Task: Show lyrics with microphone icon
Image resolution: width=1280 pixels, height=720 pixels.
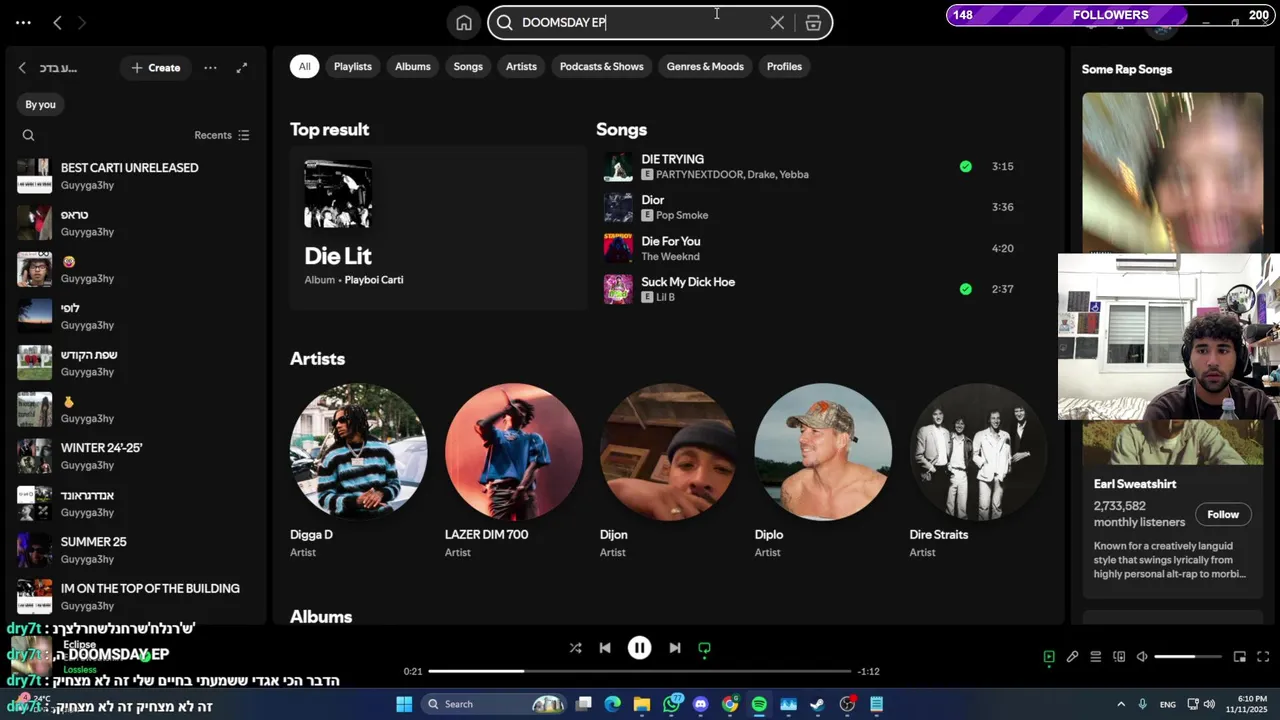Action: [1072, 657]
